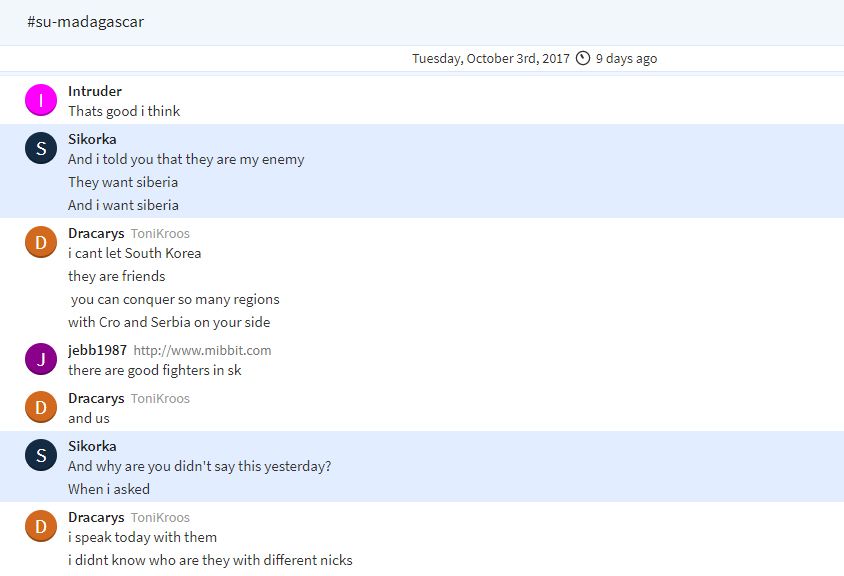
Task: Click the clock icon near the date
Action: tap(583, 58)
